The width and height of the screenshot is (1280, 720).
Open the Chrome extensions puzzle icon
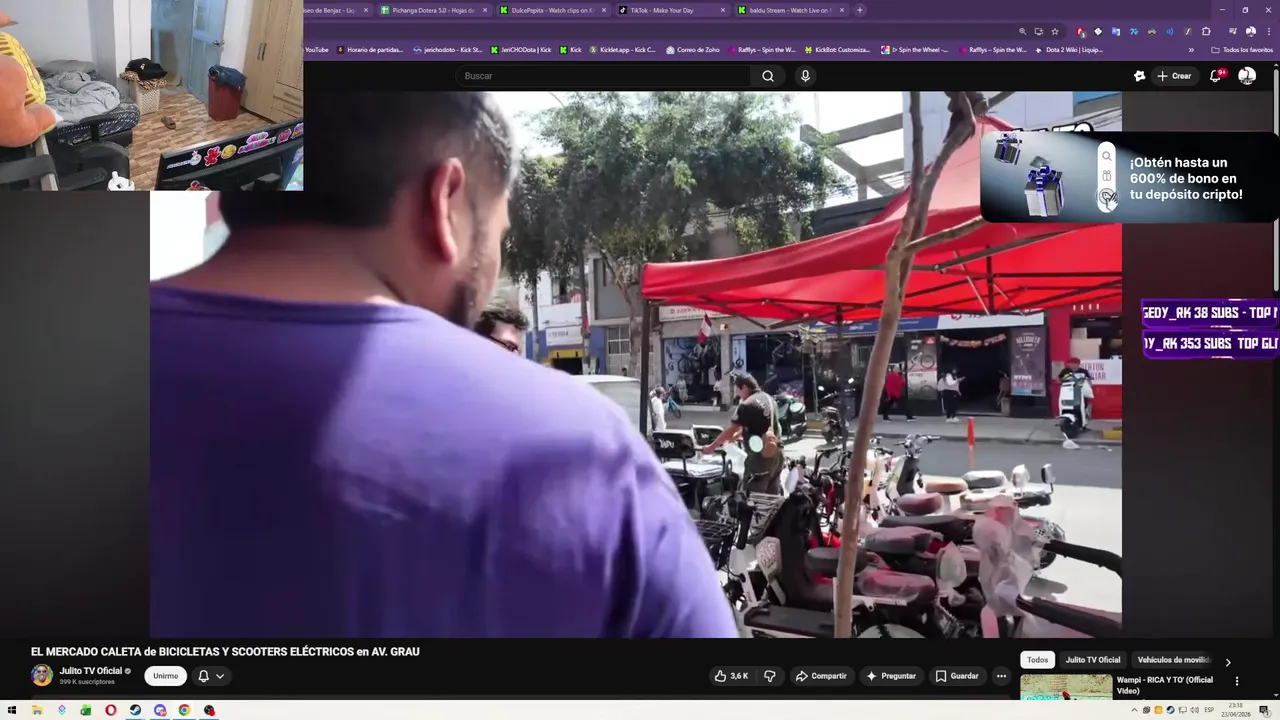(1206, 31)
